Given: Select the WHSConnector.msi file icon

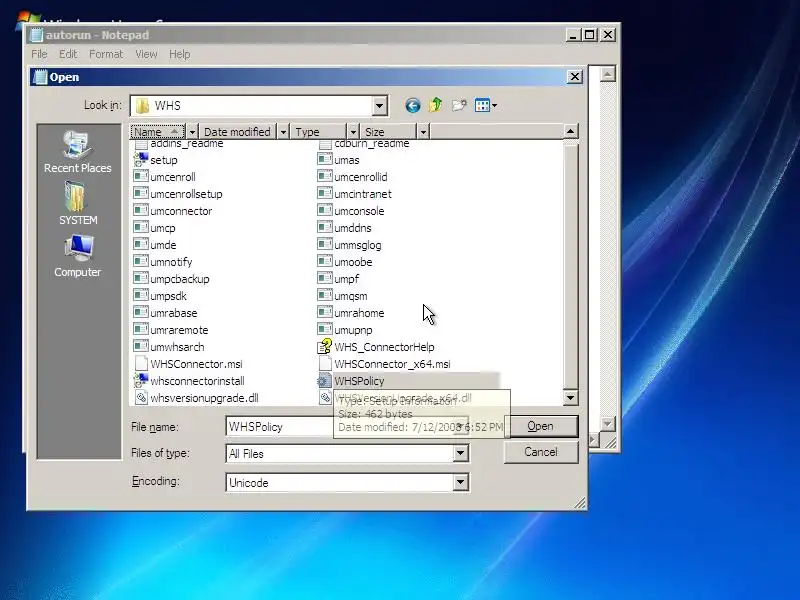Looking at the screenshot, I should coord(141,363).
